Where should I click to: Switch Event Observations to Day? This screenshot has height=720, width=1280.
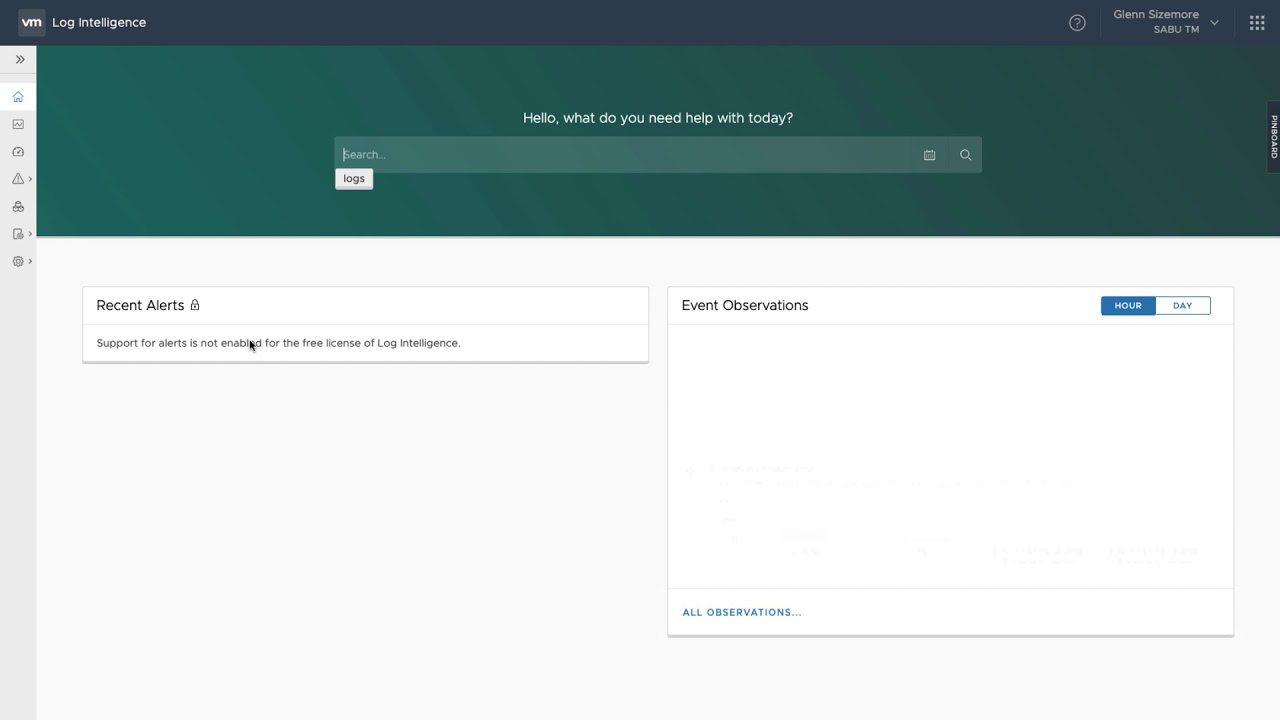pyautogui.click(x=1183, y=306)
